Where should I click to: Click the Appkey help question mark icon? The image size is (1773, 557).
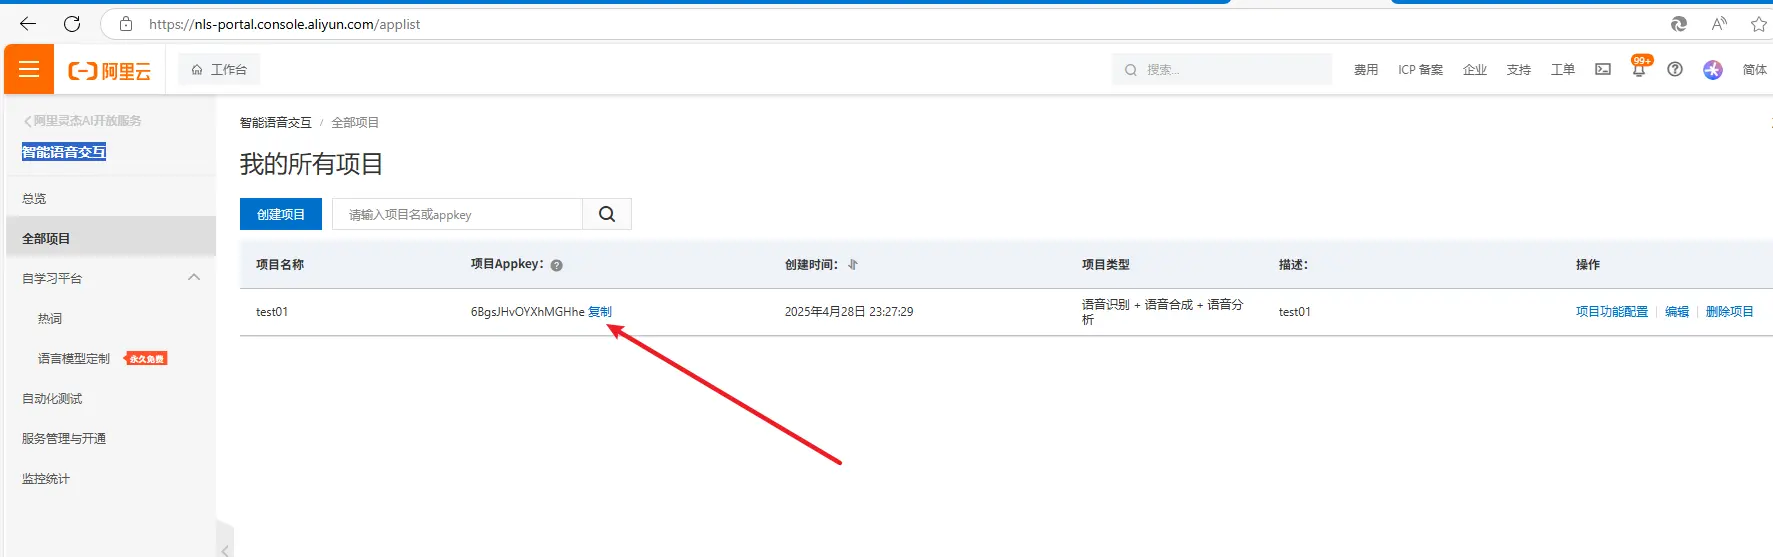click(557, 265)
